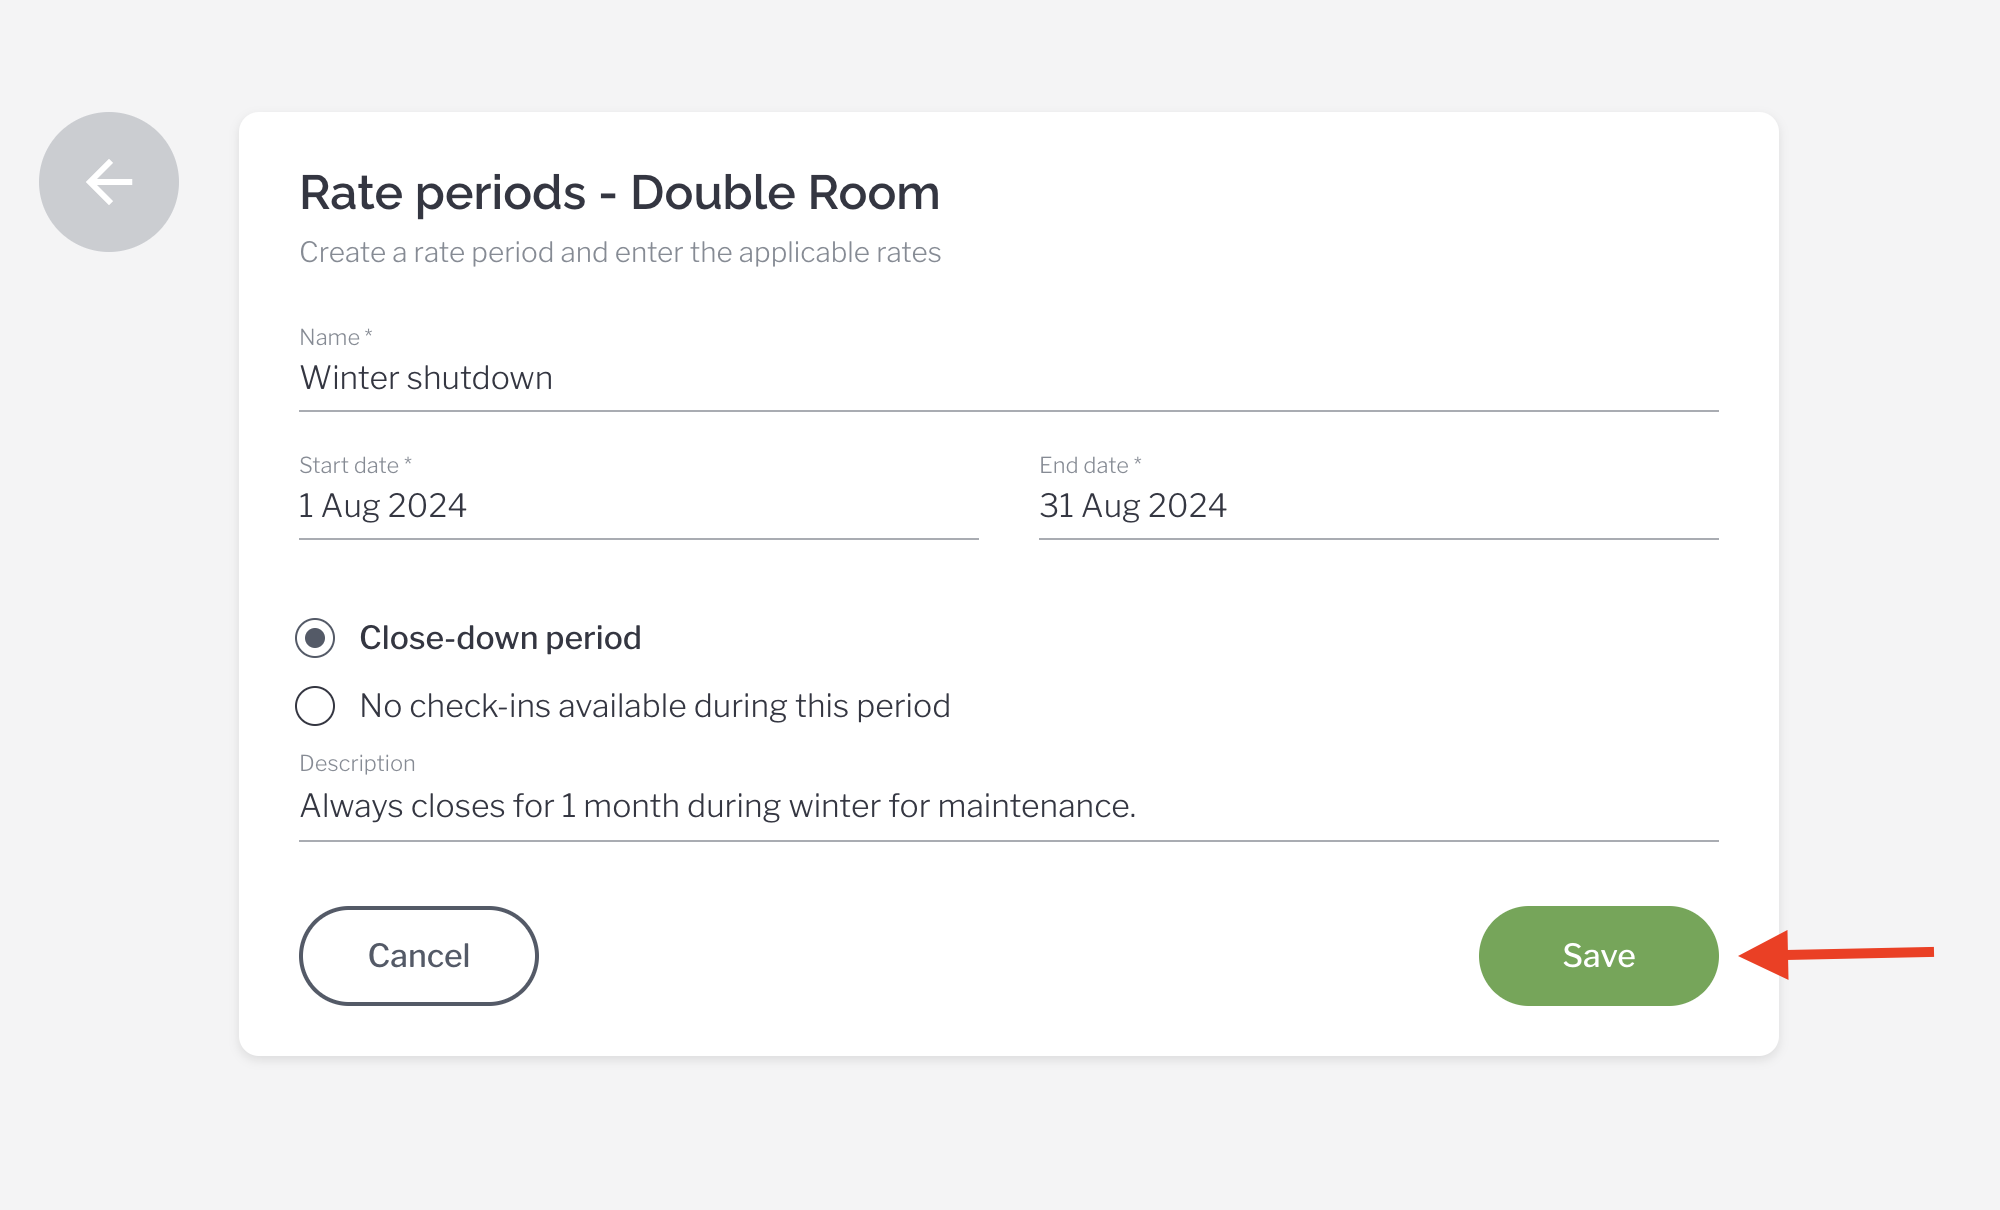Click the back arrow button
This screenshot has height=1210, width=2000.
pos(109,182)
